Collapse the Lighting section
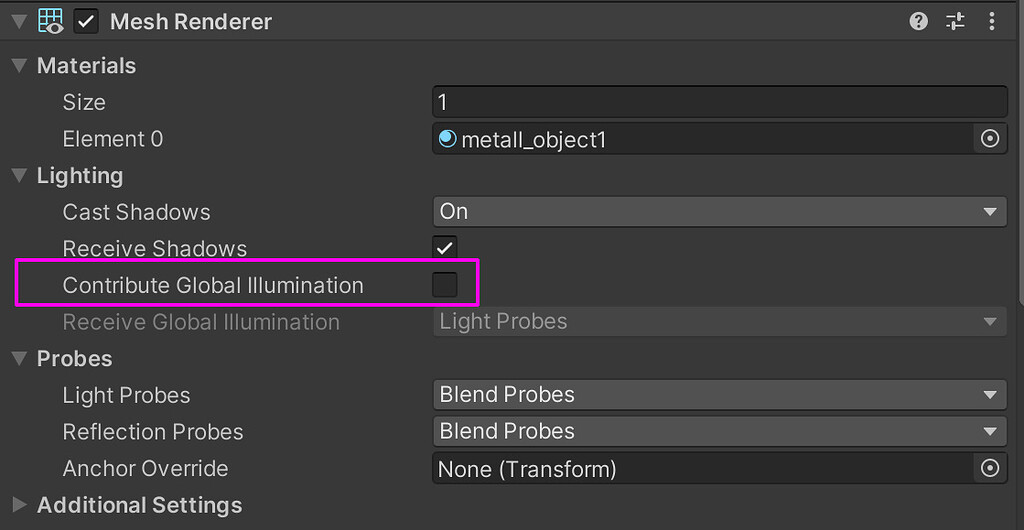Screen dimensions: 1024x530 point(18,176)
